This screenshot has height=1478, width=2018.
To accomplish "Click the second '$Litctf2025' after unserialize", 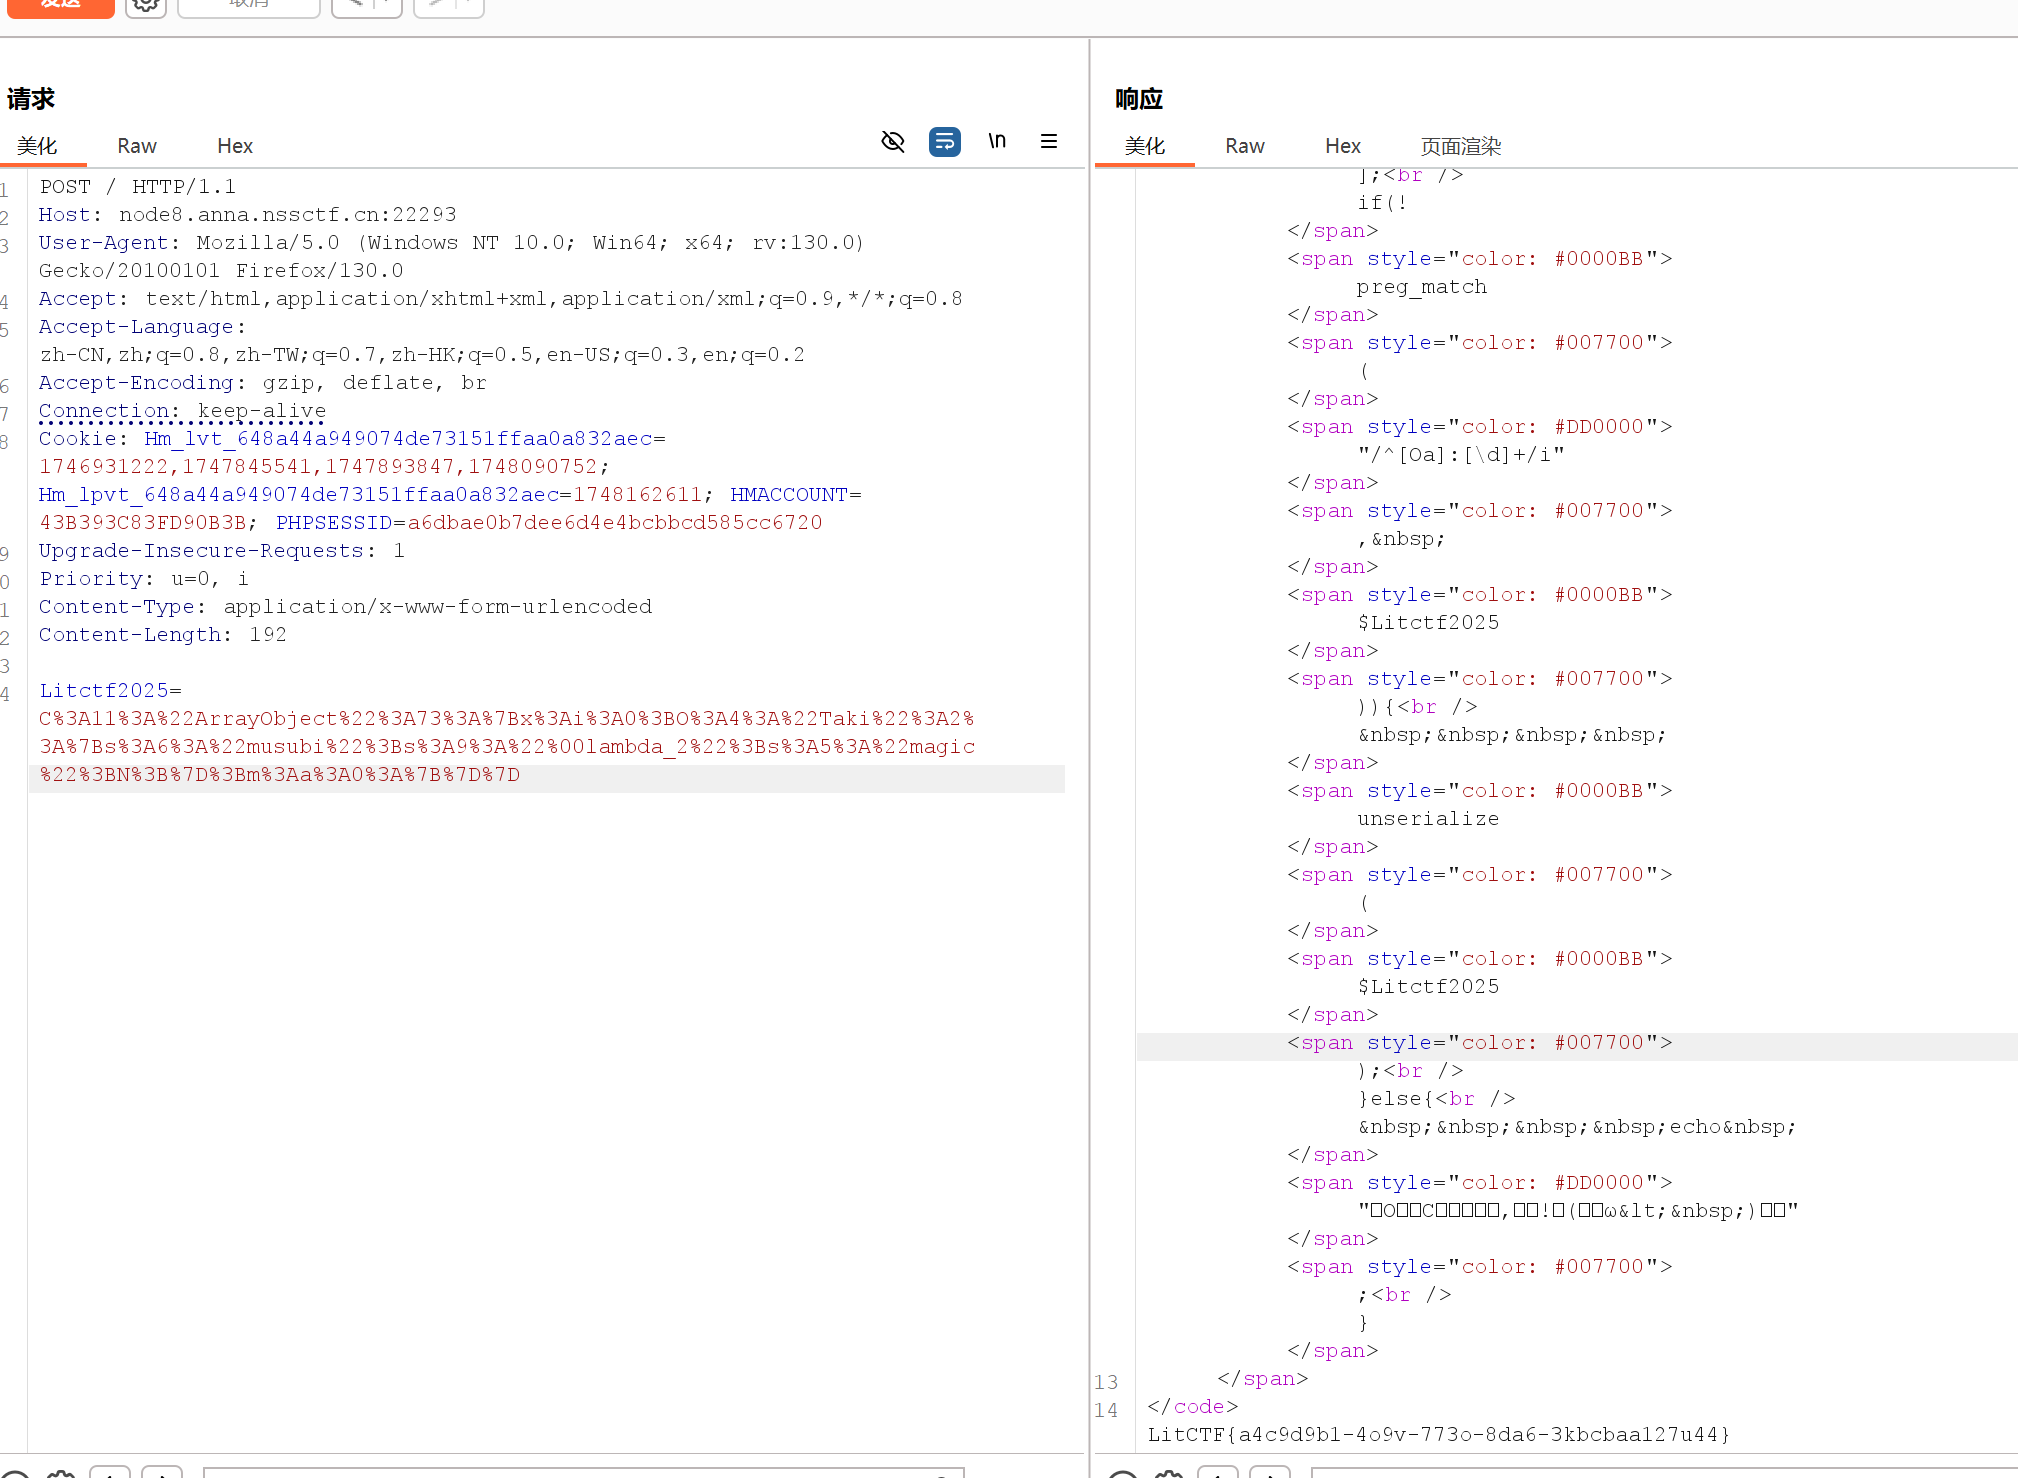I will click(x=1428, y=987).
